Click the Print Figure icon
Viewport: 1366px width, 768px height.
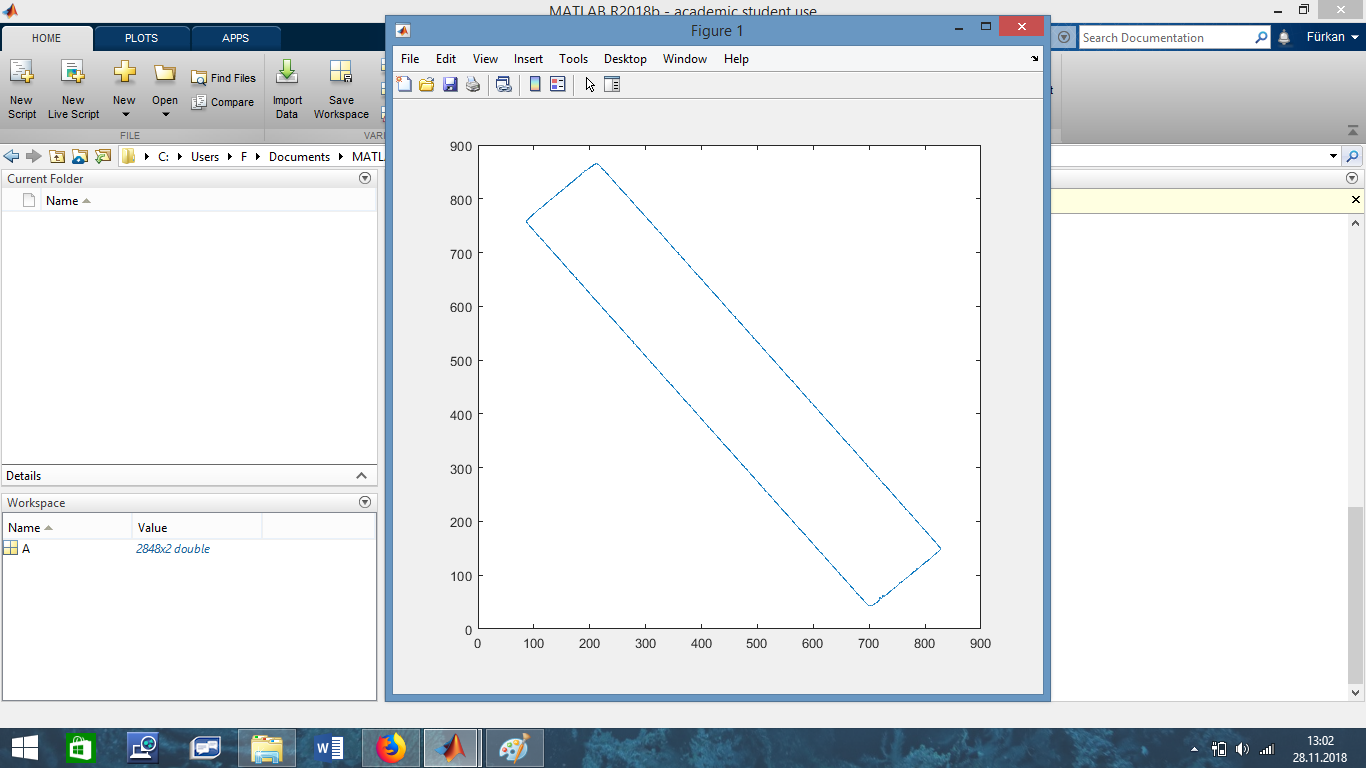[473, 85]
